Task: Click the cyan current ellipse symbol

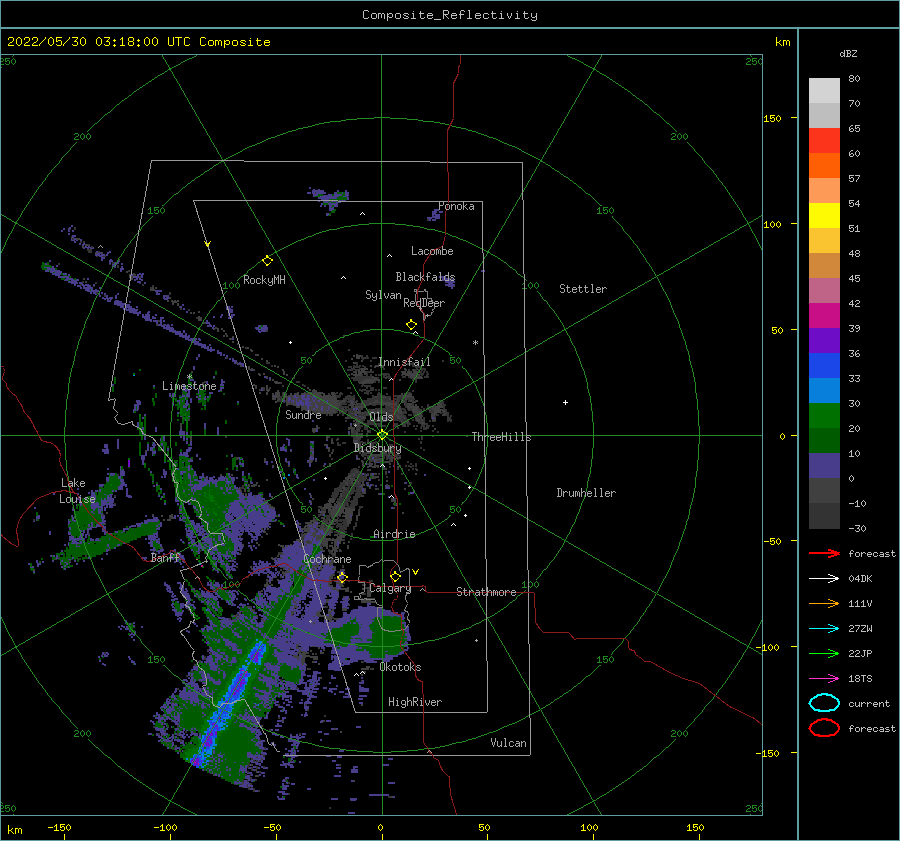Action: click(x=824, y=703)
